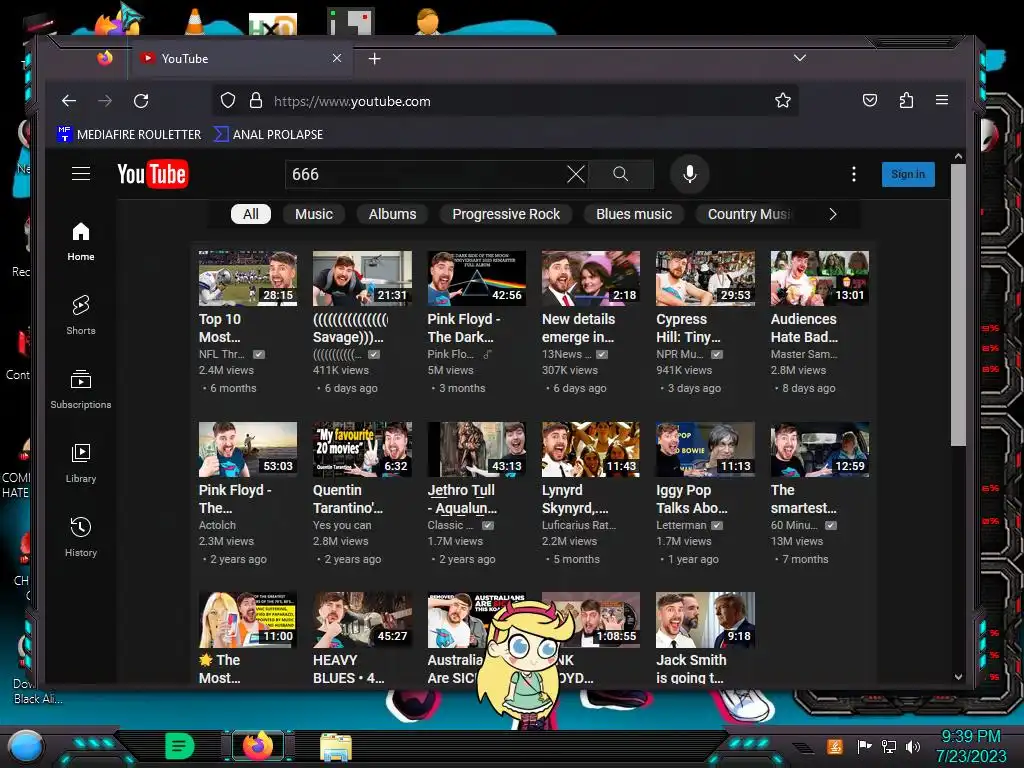
Task: Open Pink Floyd The Dark 42:56 thumbnail
Action: 476,278
